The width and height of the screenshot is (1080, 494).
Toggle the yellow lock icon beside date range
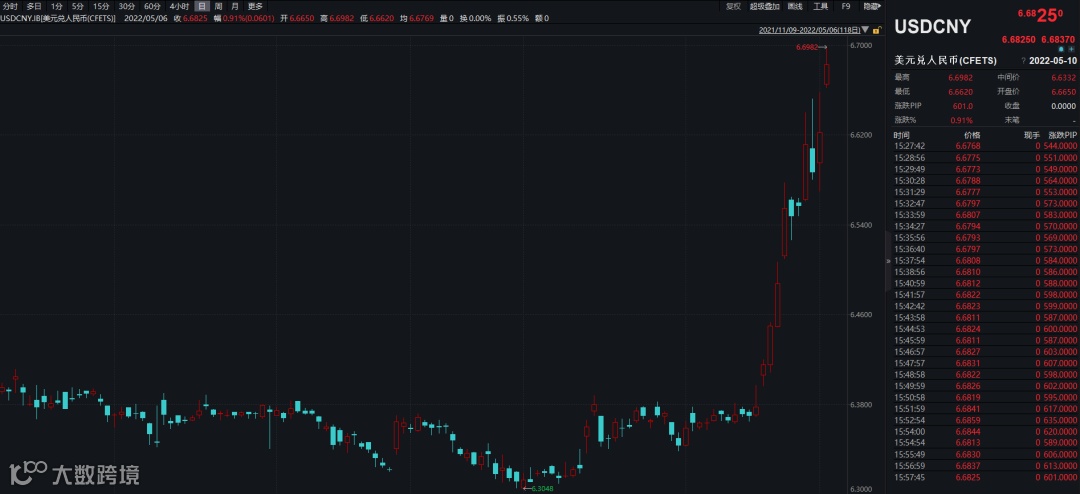pos(877,30)
